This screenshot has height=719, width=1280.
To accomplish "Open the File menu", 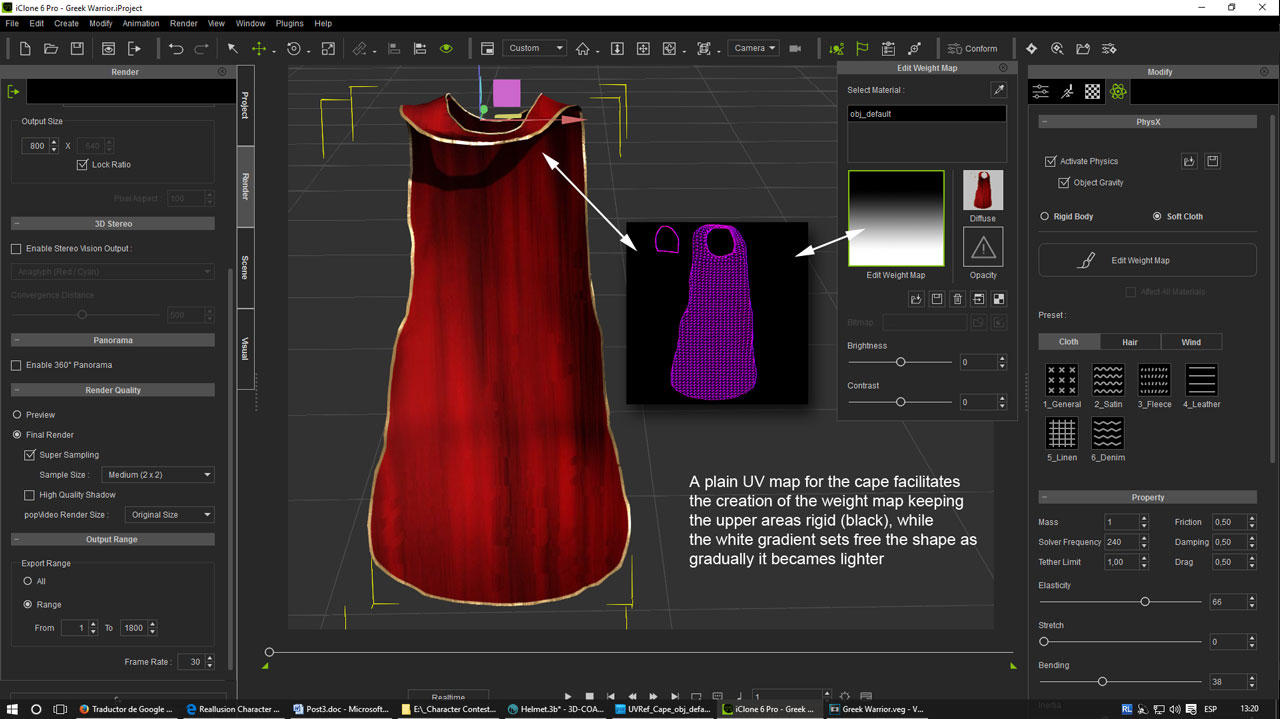I will click(x=12, y=23).
